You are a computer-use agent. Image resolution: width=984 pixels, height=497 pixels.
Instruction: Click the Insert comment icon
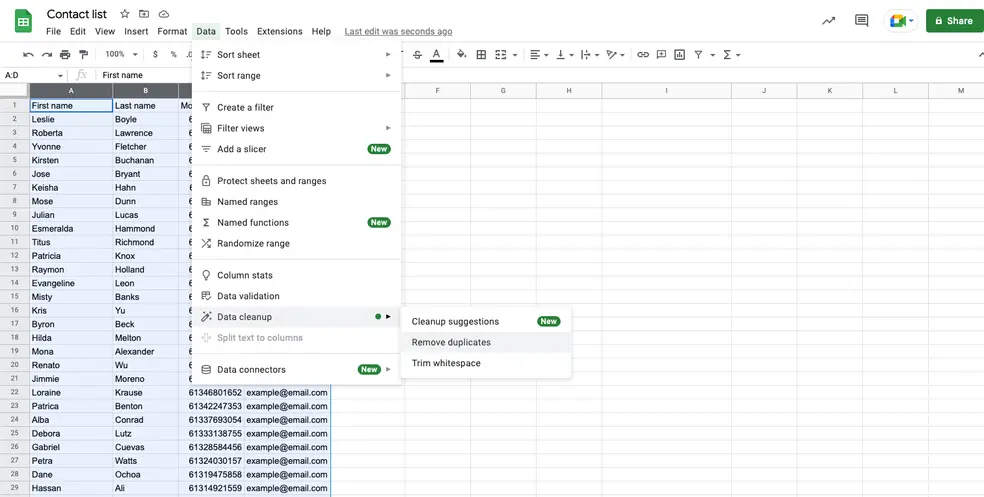(661, 55)
